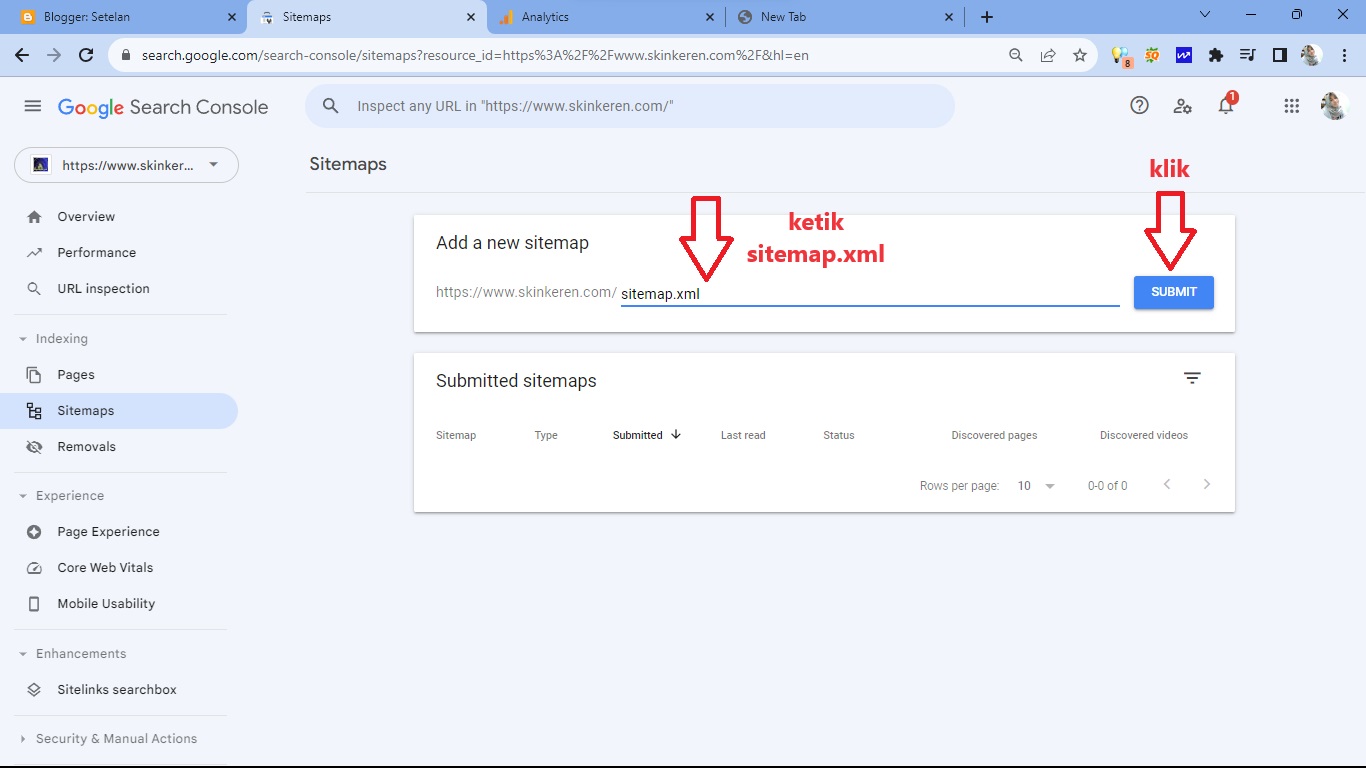The width and height of the screenshot is (1366, 768).
Task: Click the browser forward arrow
Action: [x=54, y=56]
